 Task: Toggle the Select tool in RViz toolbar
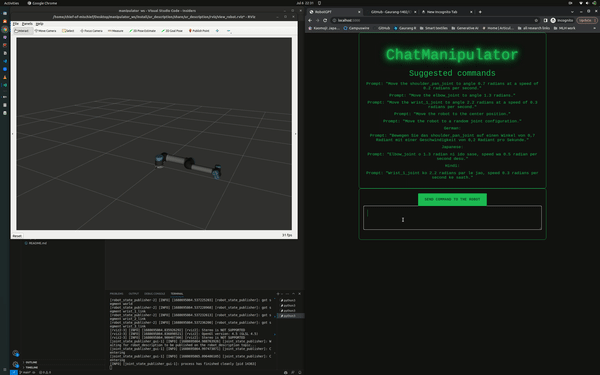click(x=68, y=31)
